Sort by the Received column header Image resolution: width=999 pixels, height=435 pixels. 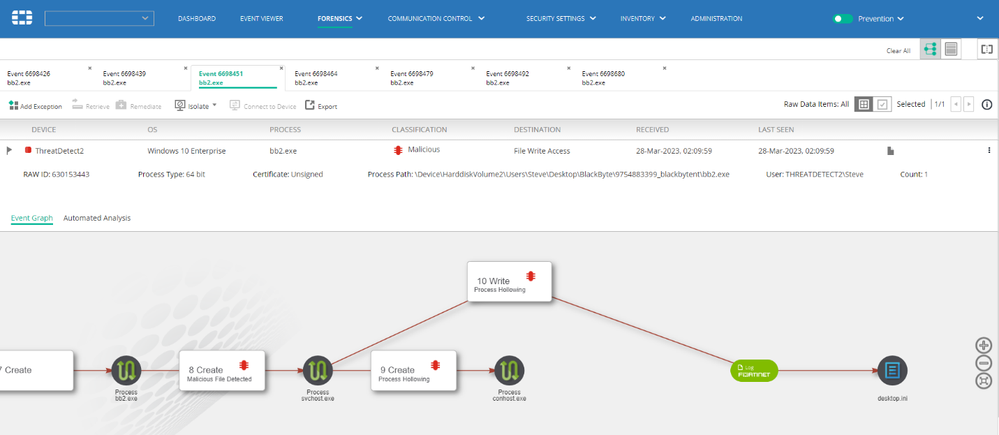[652, 130]
